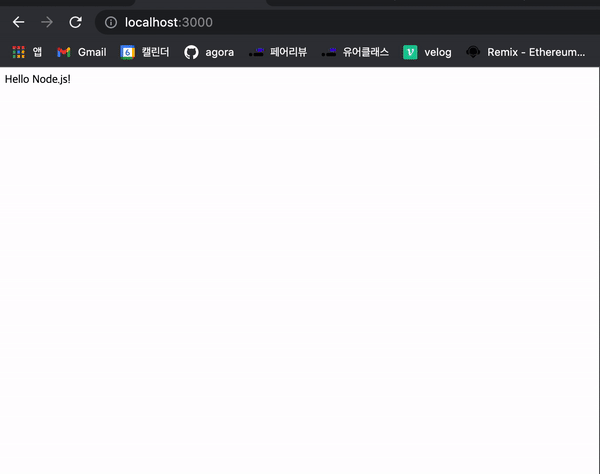This screenshot has width=600, height=474.
Task: Open the velog bookmark
Action: pyautogui.click(x=427, y=52)
